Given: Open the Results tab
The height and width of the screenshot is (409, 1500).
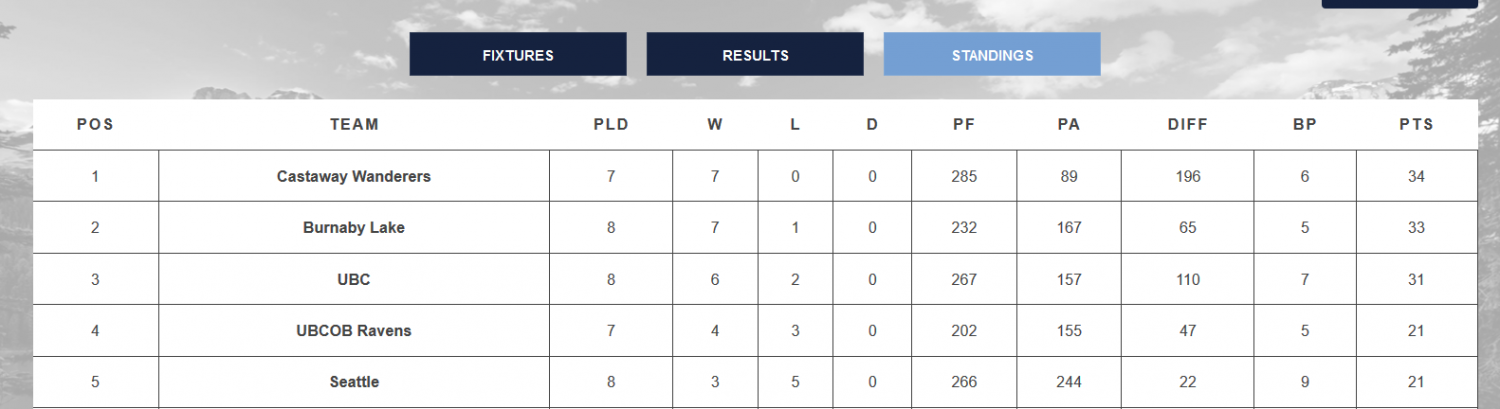Looking at the screenshot, I should 755,55.
